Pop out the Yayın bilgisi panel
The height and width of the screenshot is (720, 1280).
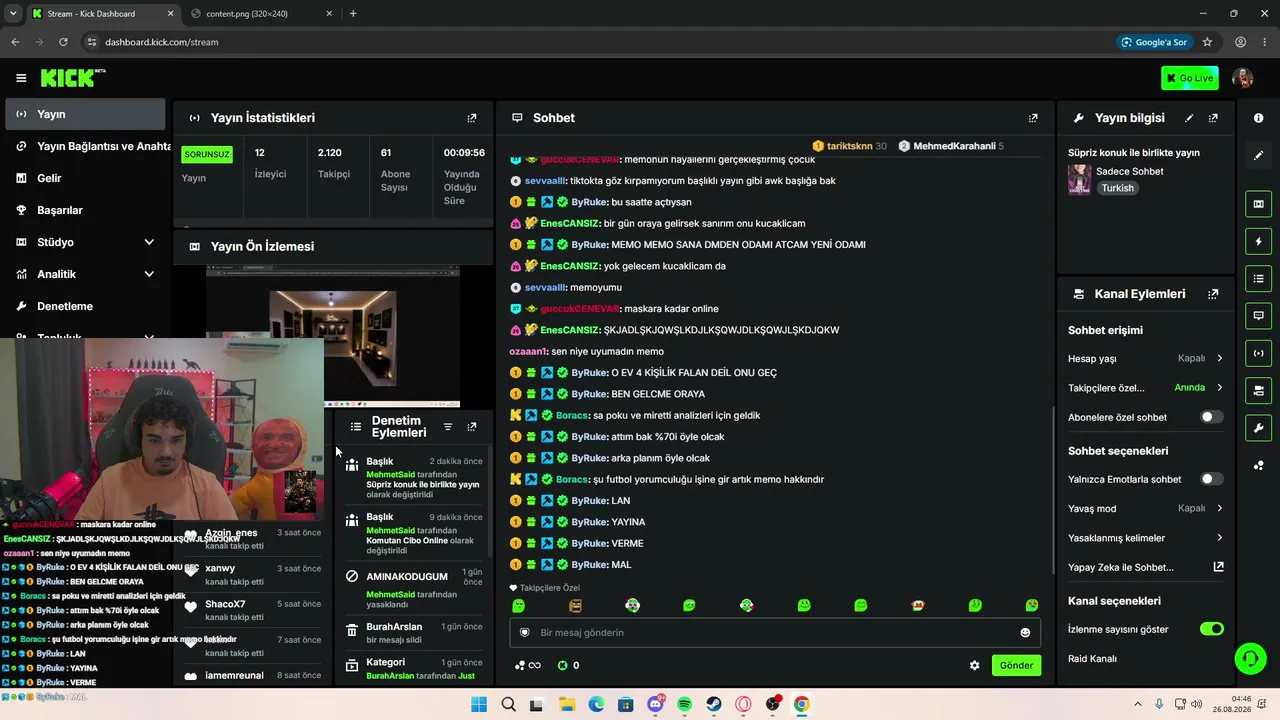[1213, 118]
